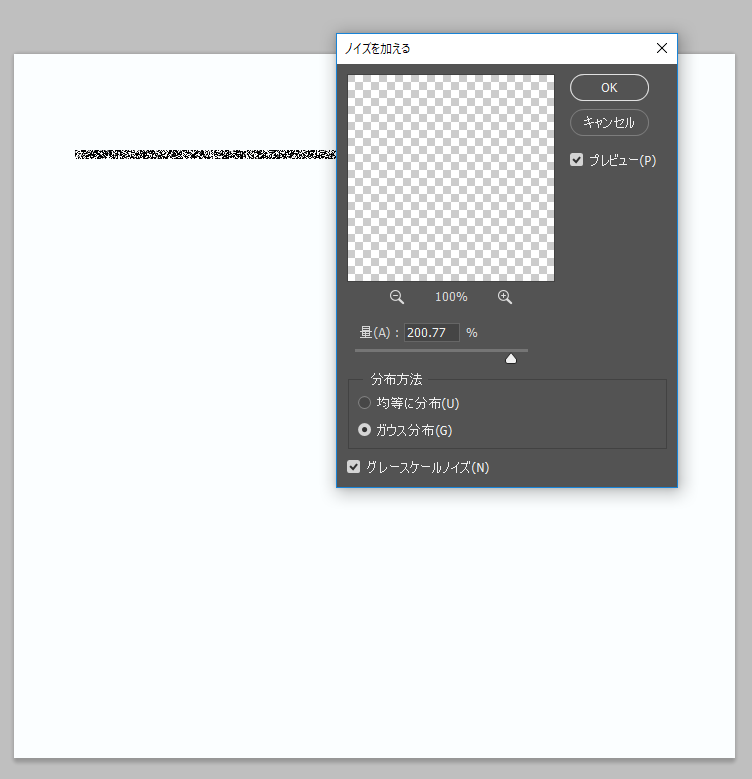Zoom out the noise preview

pyautogui.click(x=396, y=297)
